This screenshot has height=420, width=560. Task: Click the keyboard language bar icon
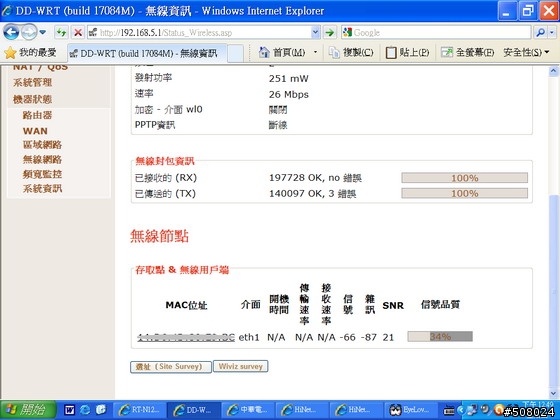coord(449,411)
